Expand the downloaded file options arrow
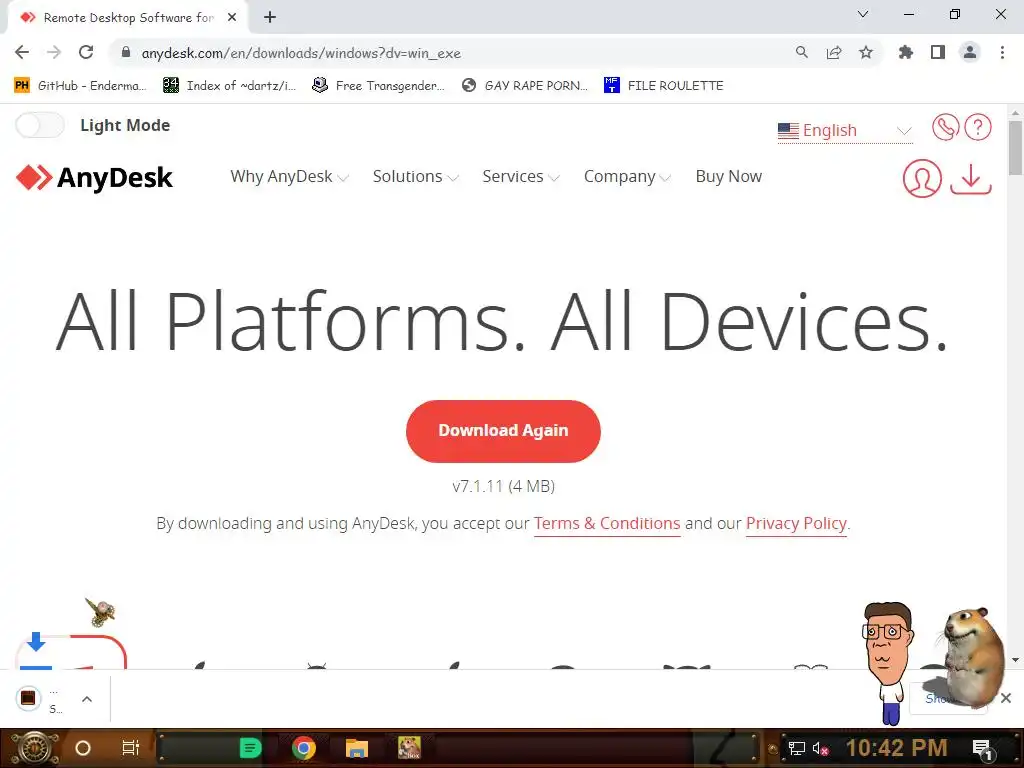This screenshot has height=768, width=1024. point(87,699)
